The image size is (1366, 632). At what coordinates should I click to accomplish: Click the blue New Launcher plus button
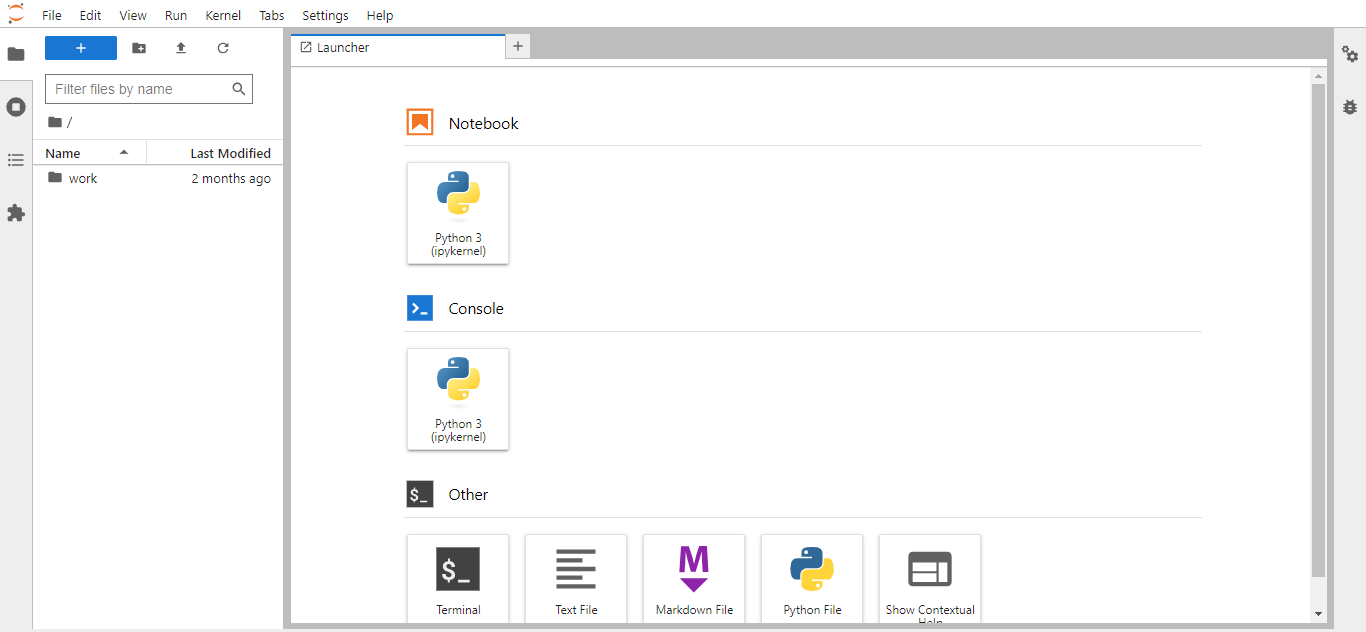point(81,48)
